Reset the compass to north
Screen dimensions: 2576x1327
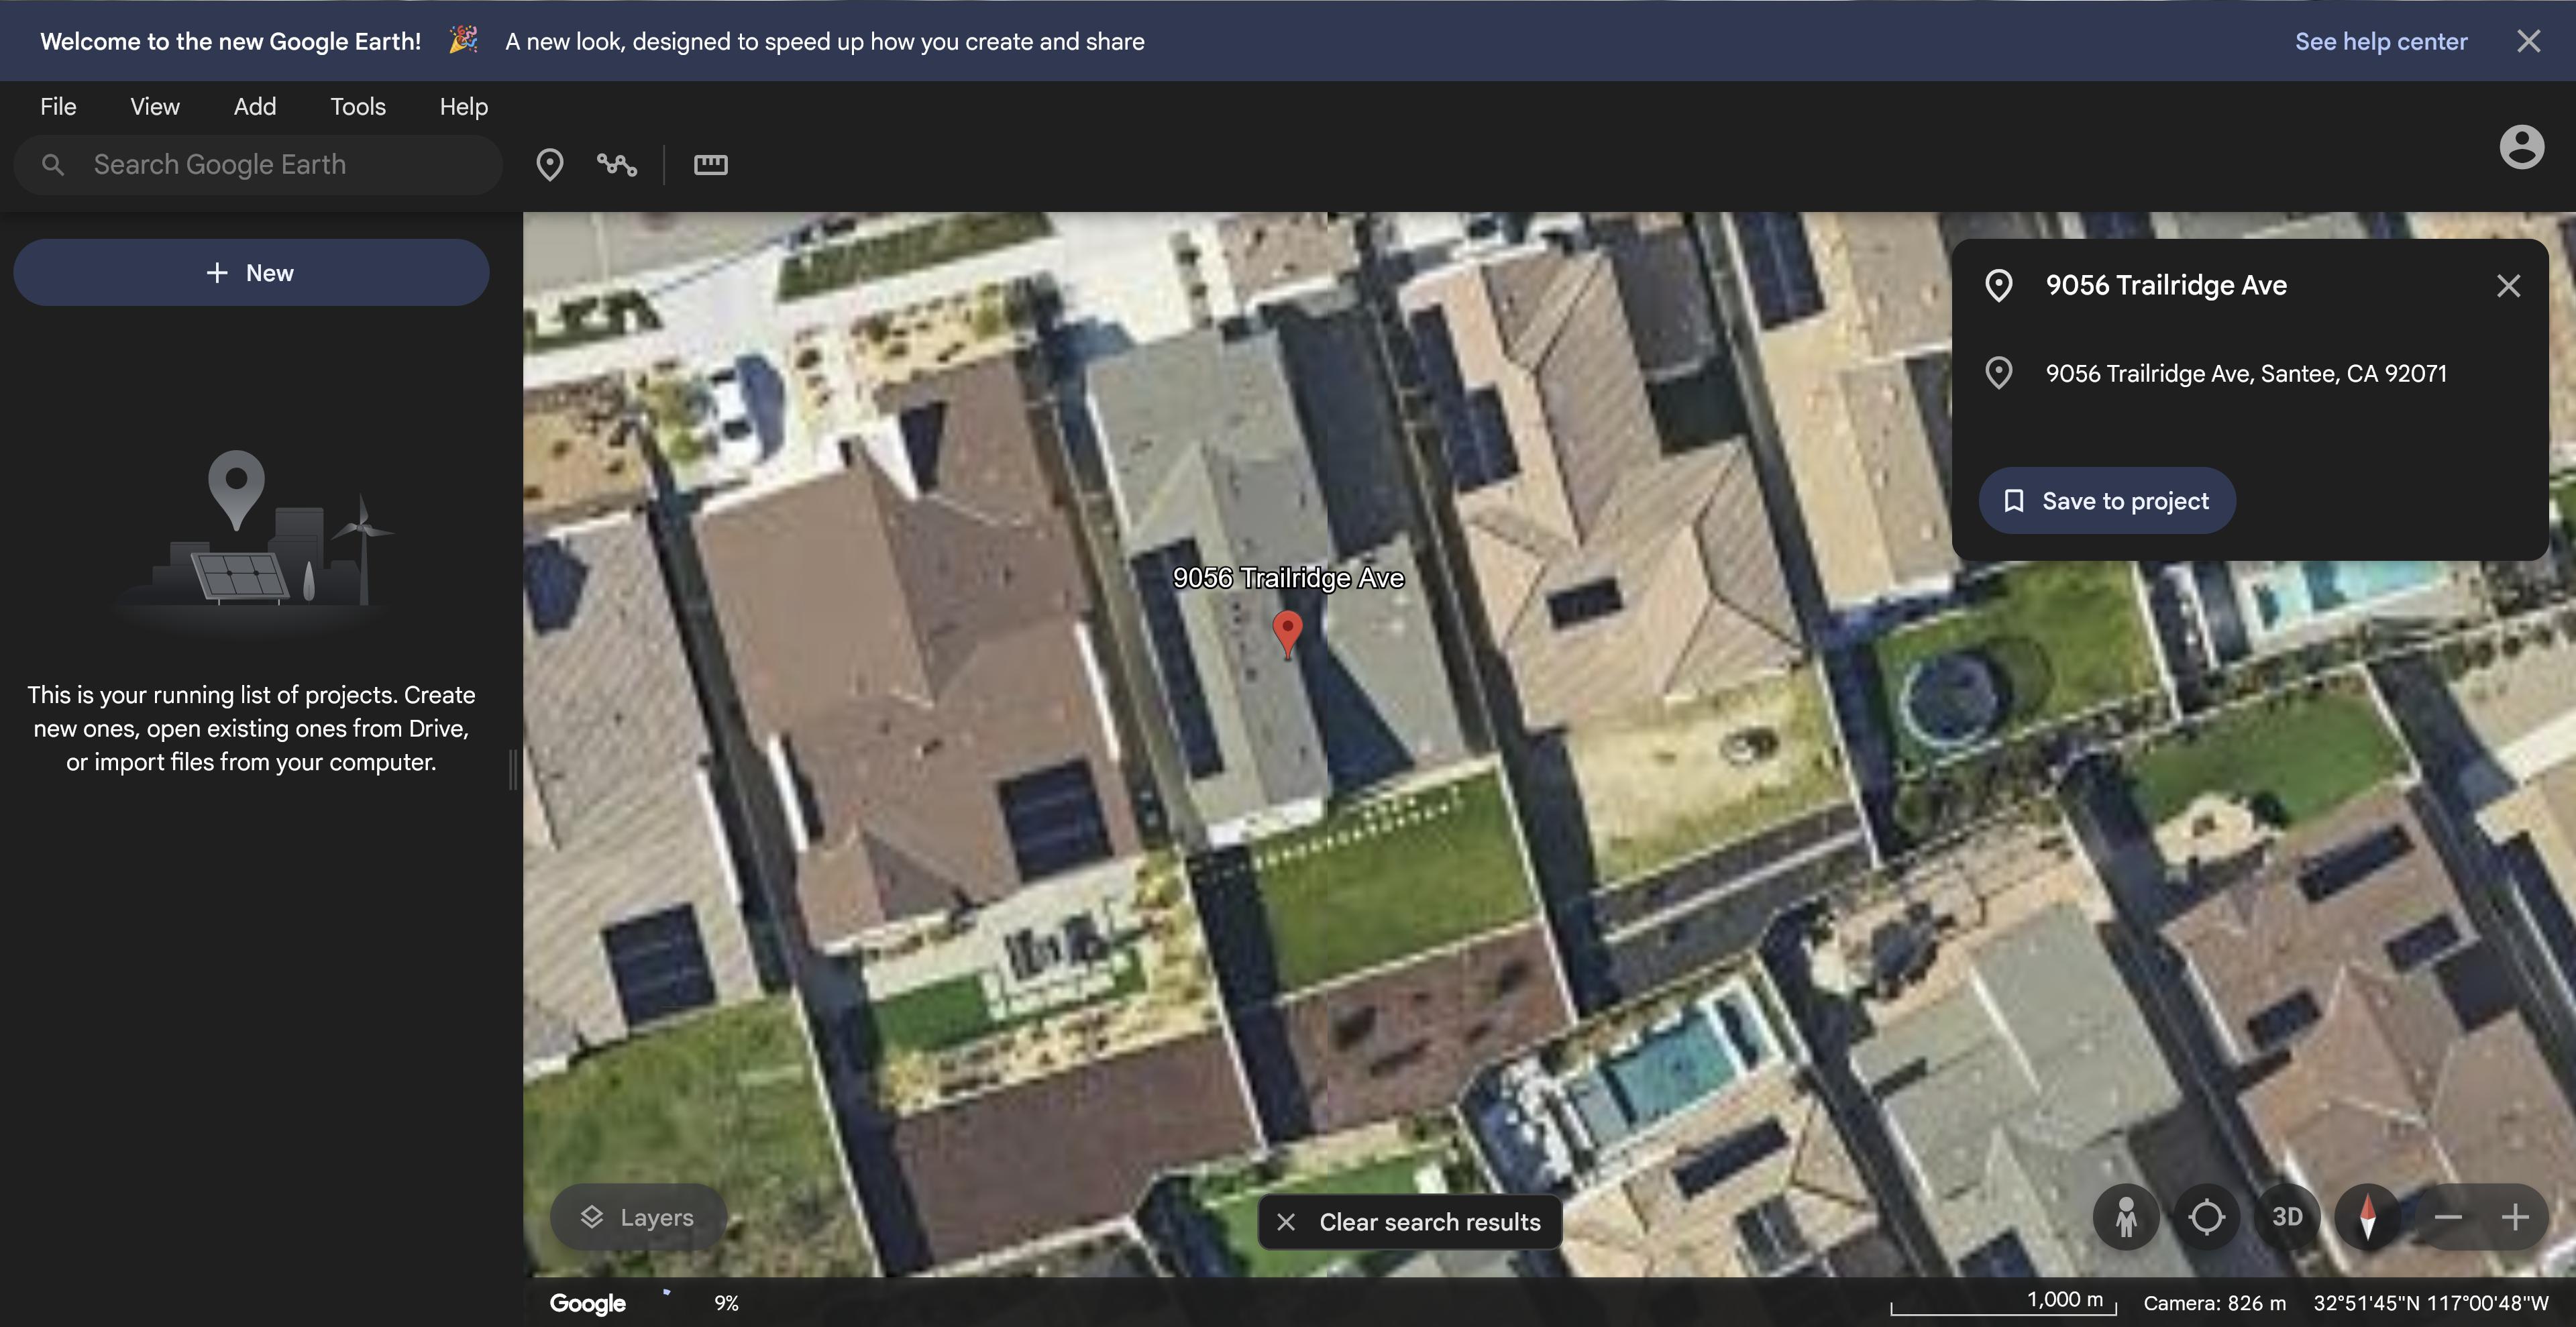pyautogui.click(x=2367, y=1217)
